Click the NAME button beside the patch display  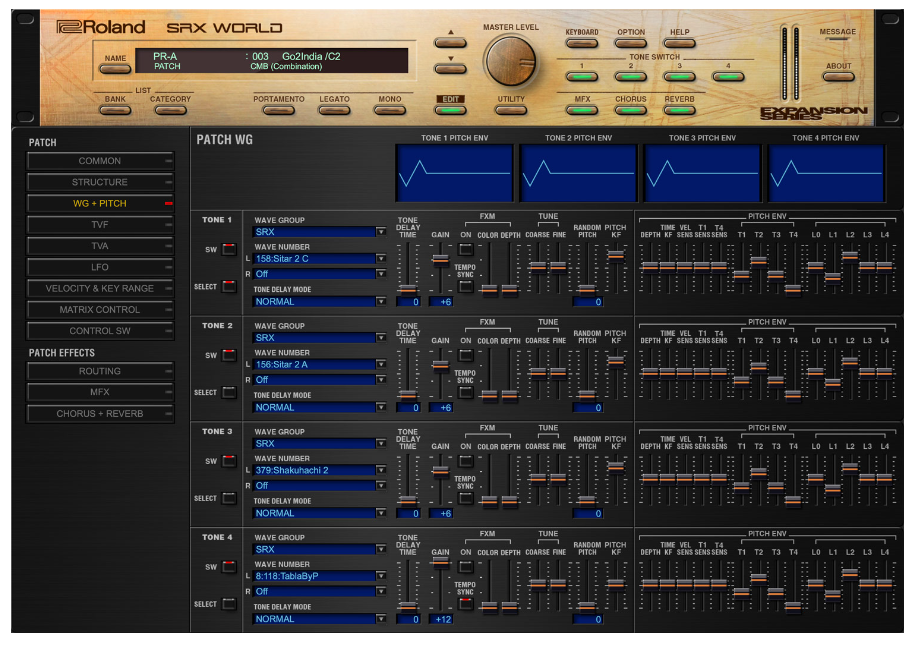[115, 69]
